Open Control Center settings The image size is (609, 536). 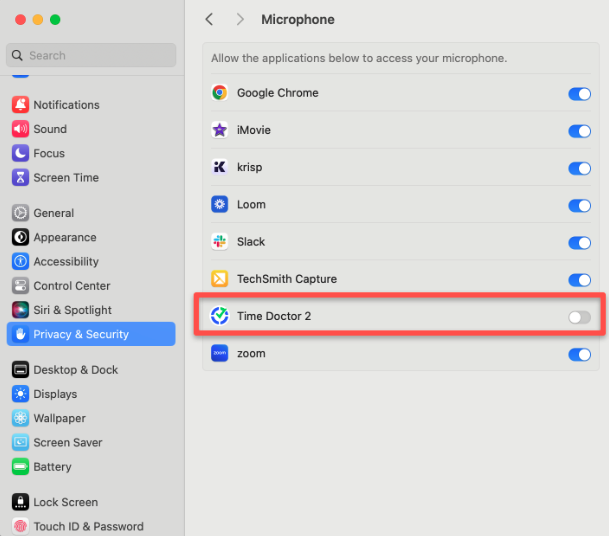(x=71, y=286)
